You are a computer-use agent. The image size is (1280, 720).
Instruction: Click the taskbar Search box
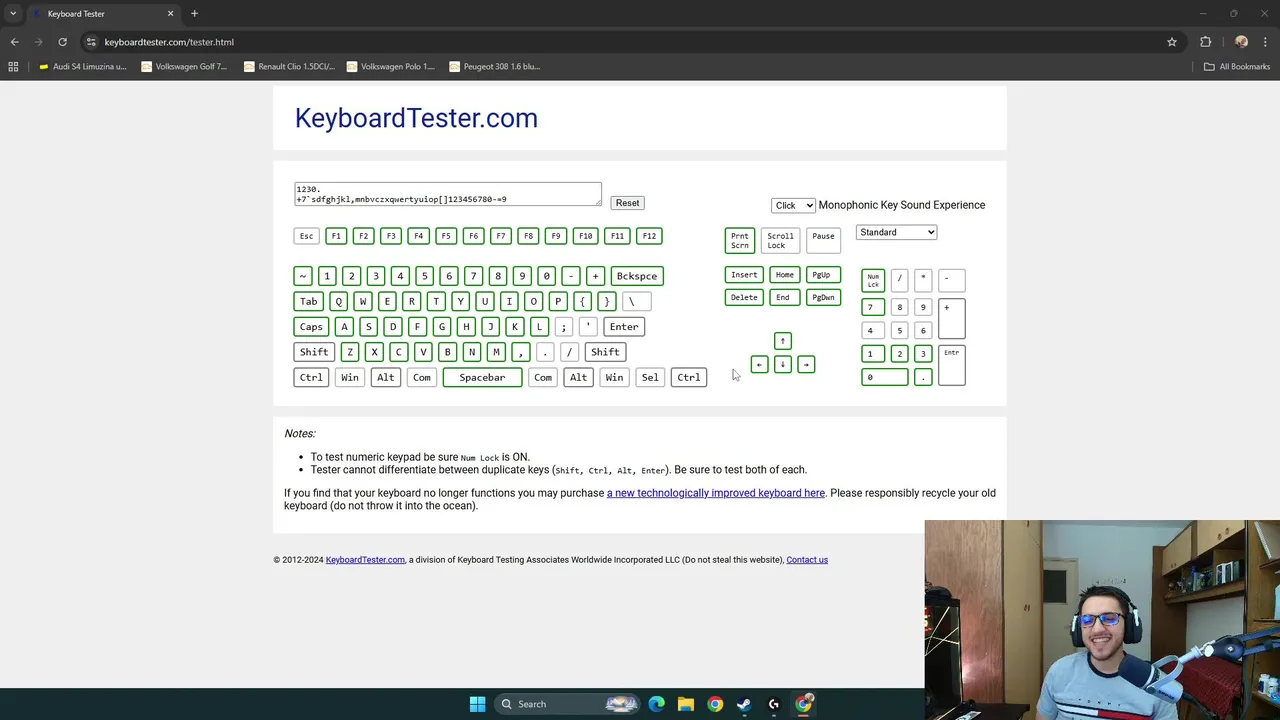click(x=568, y=704)
